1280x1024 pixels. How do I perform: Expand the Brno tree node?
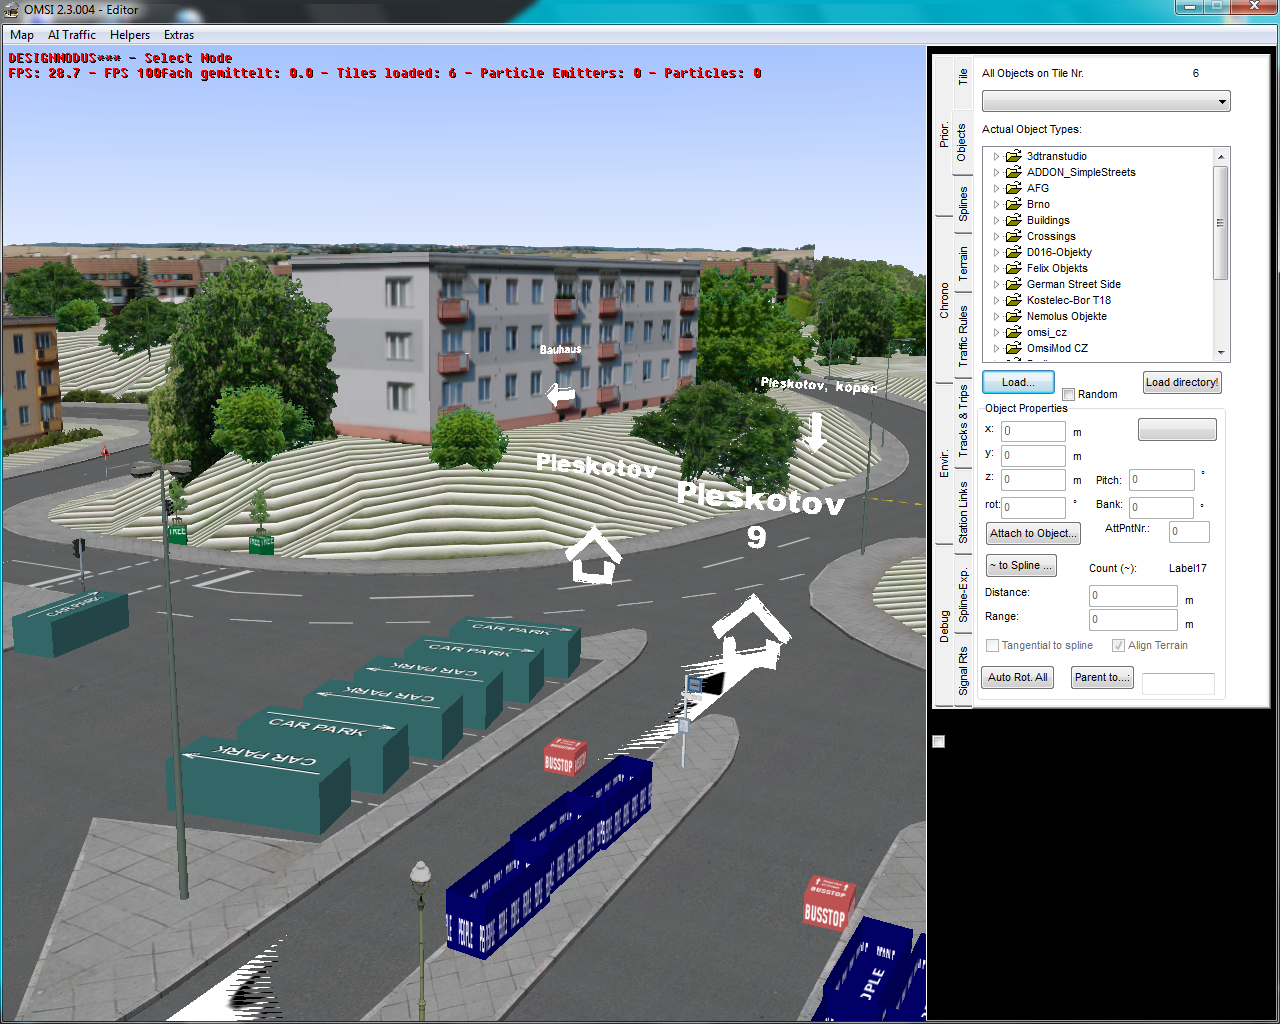(996, 204)
